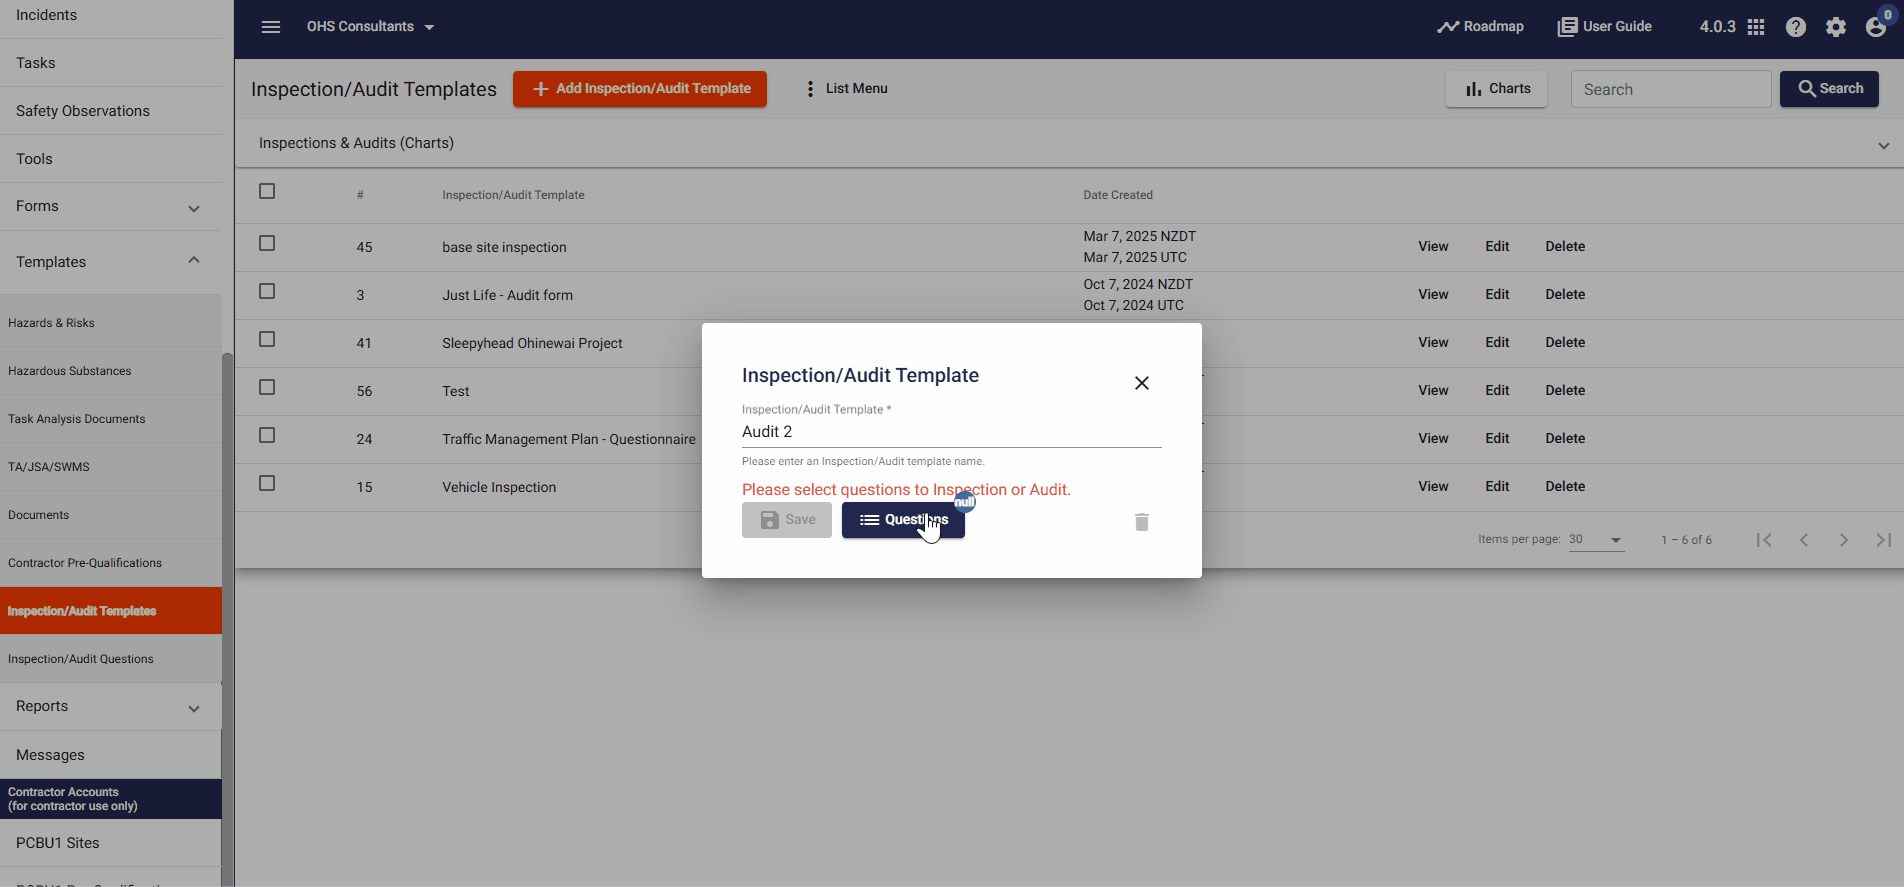Open Messages in the sidebar
Screen dimensions: 1904x887
click(111, 755)
